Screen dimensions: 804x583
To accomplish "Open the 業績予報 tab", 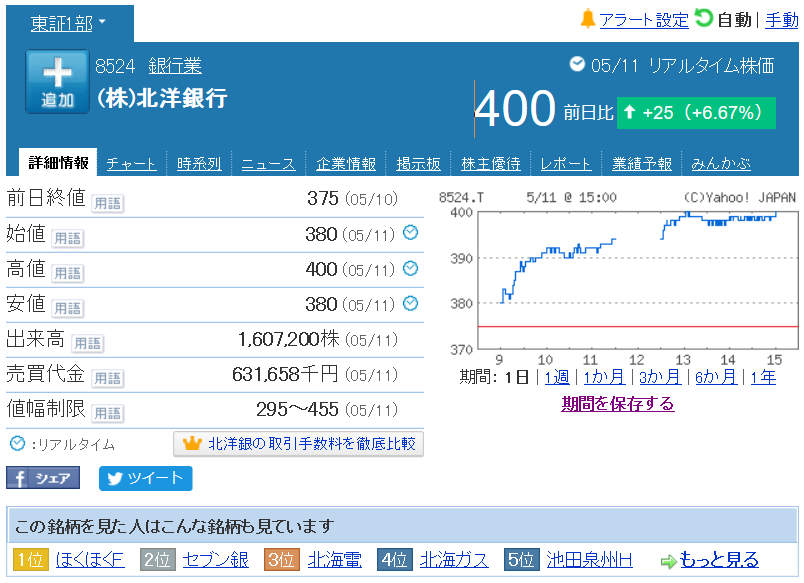I will tap(641, 164).
